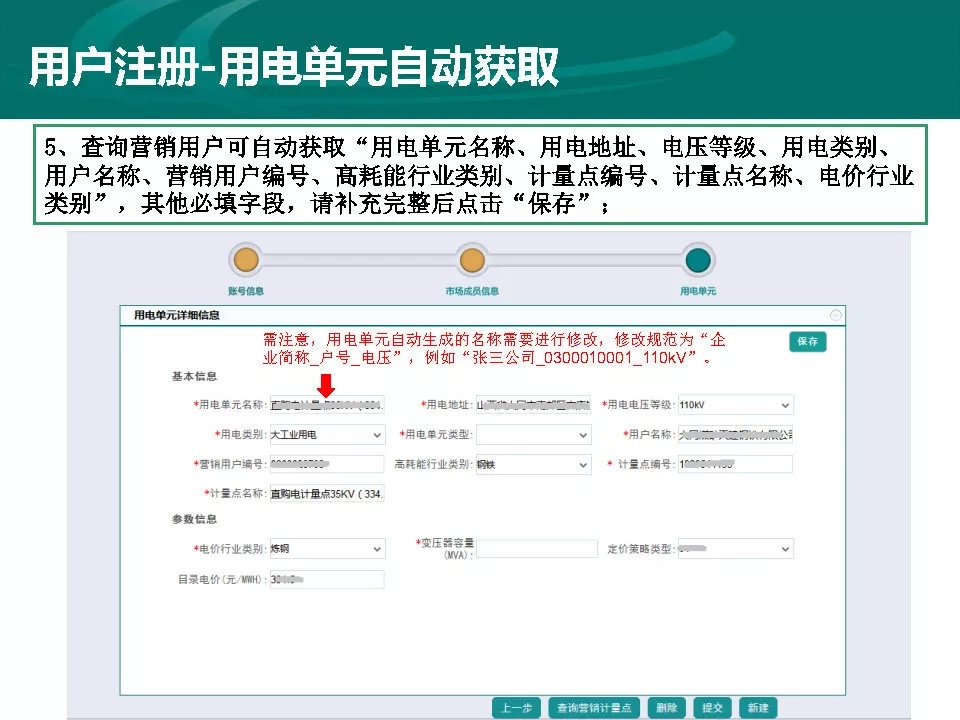Click the 账号信息 step circle
This screenshot has width=960, height=720.
coord(246,261)
